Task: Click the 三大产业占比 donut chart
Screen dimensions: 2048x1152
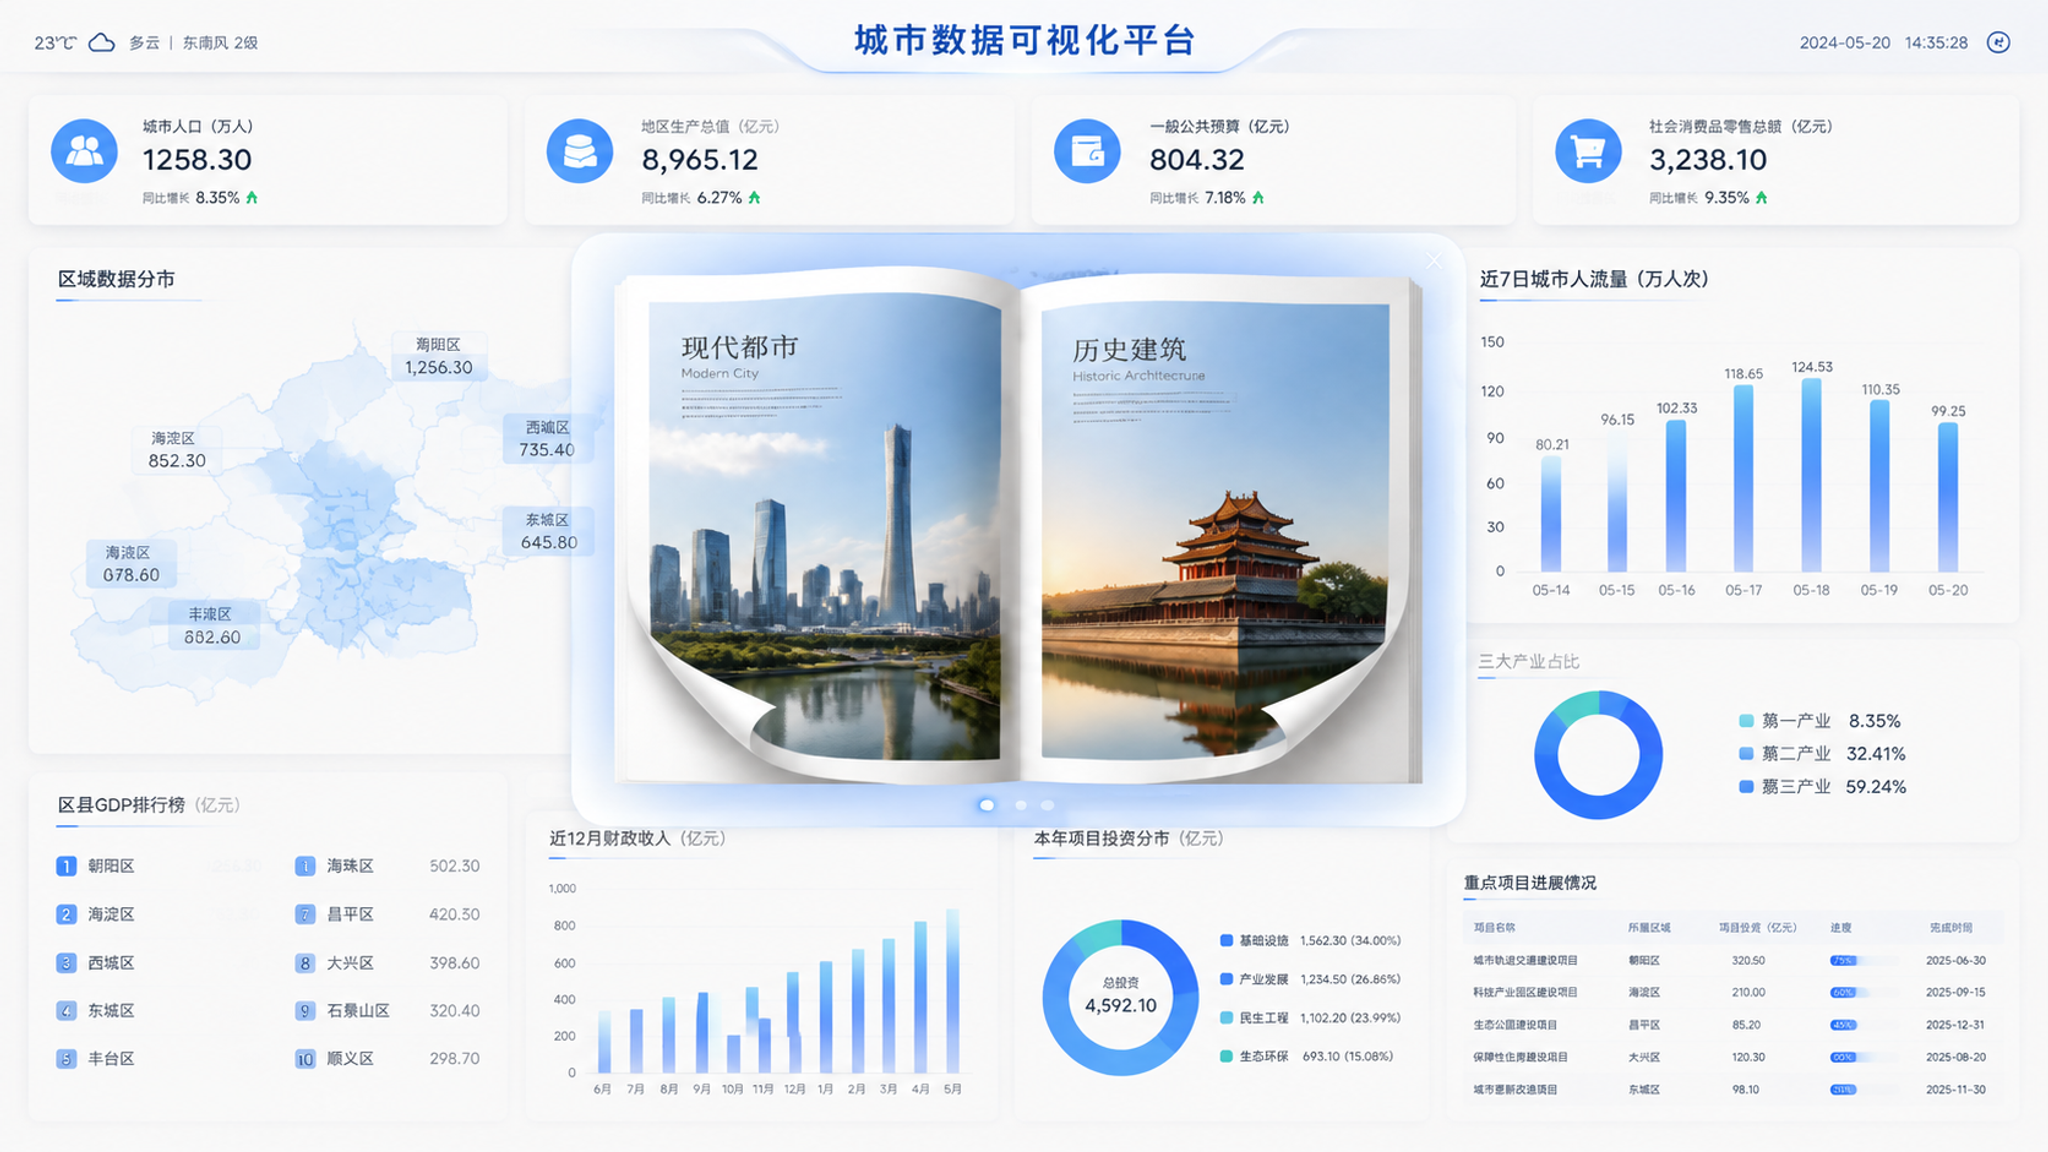Action: pos(1598,755)
